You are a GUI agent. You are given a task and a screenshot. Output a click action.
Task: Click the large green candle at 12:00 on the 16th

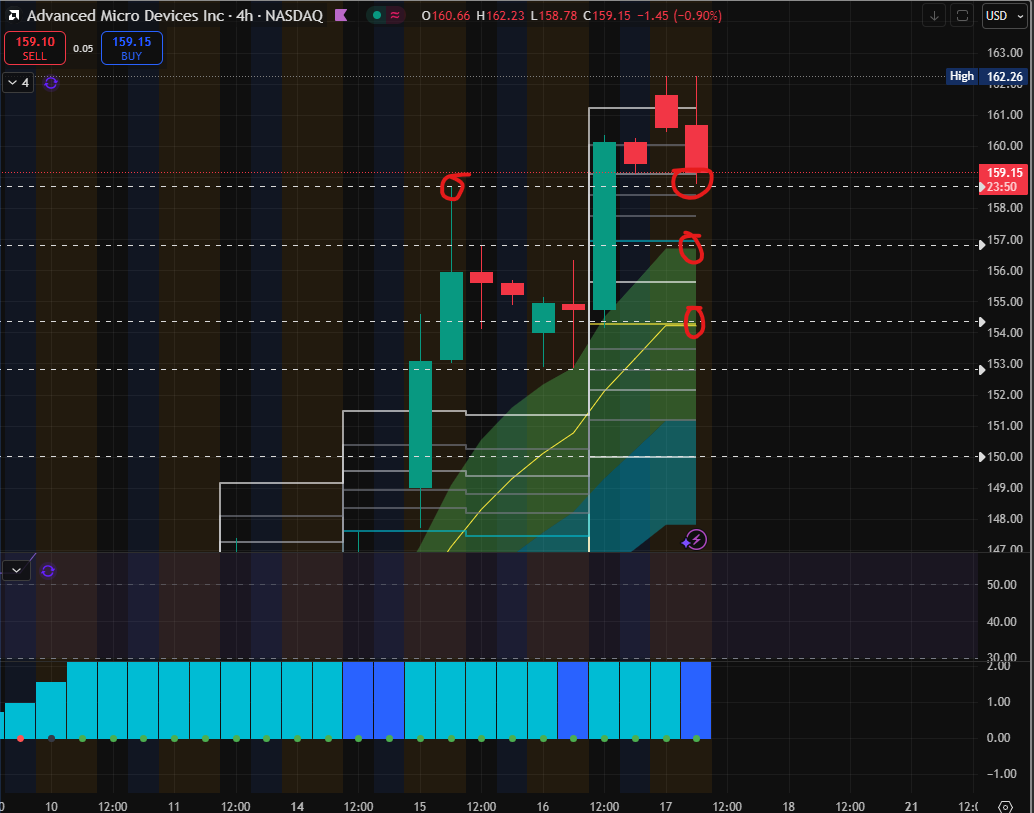(604, 226)
